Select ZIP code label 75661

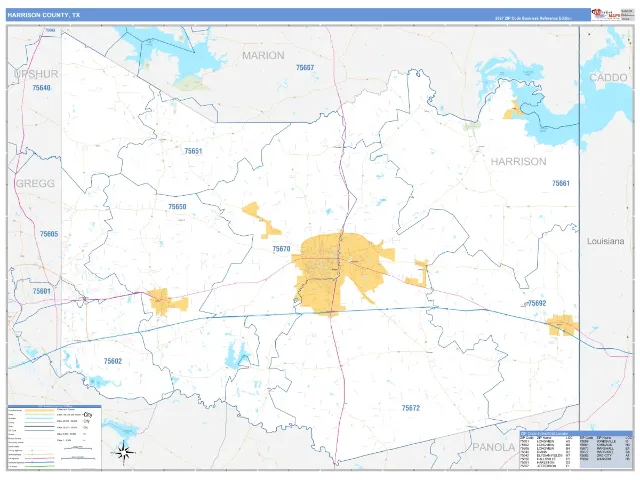click(561, 183)
